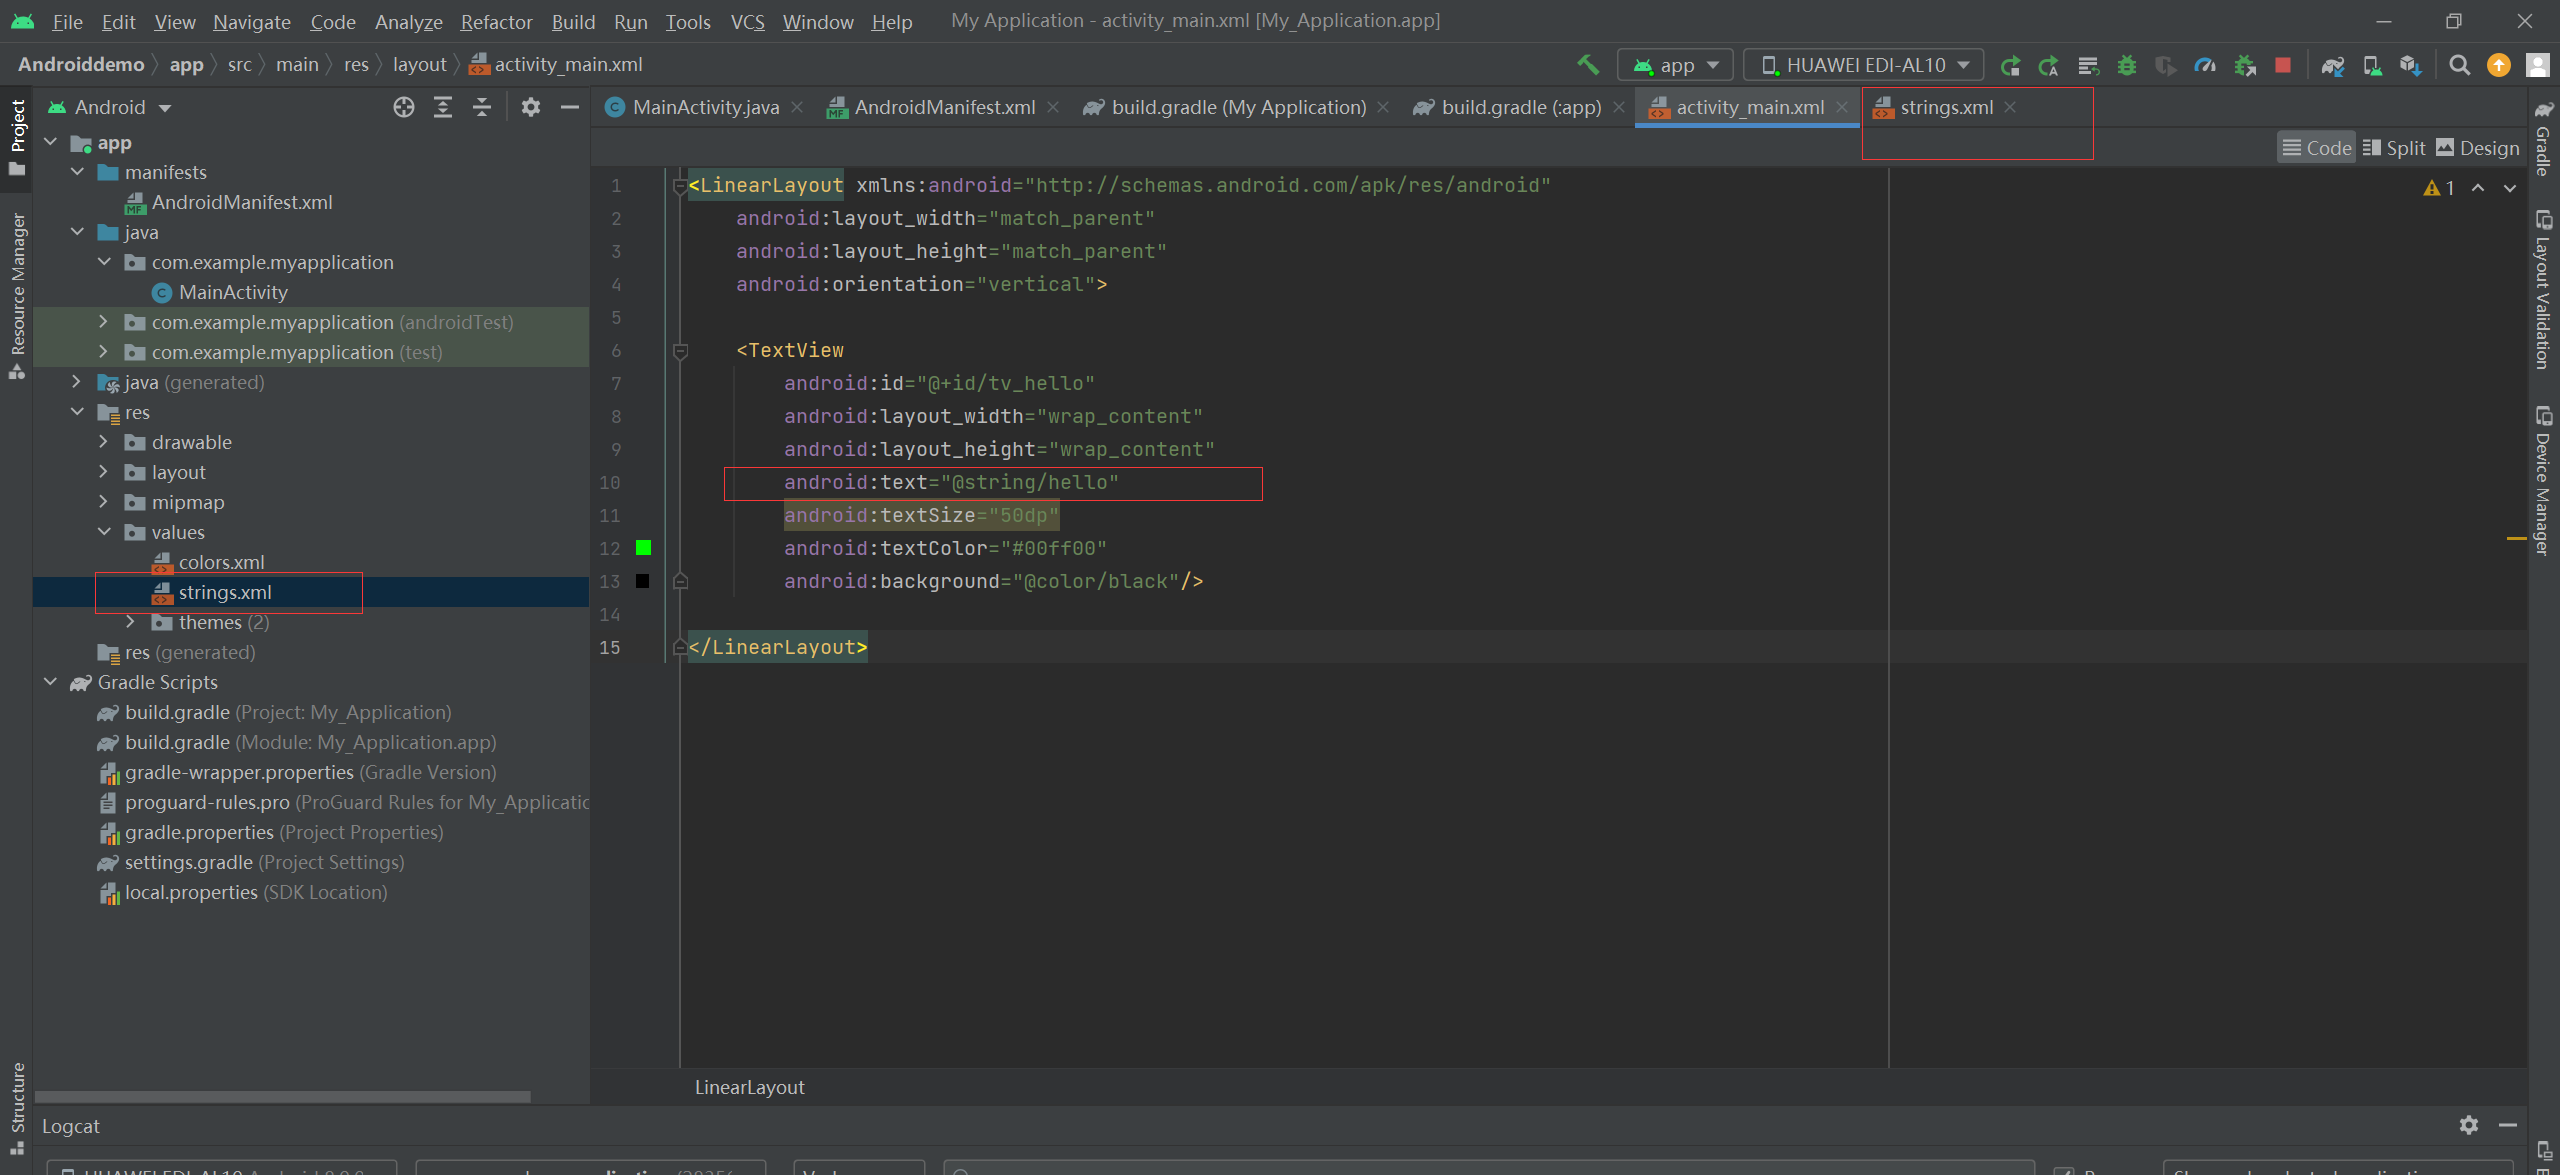2560x1175 pixels.
Task: Open the Profiler gauge icon
Action: [2205, 65]
